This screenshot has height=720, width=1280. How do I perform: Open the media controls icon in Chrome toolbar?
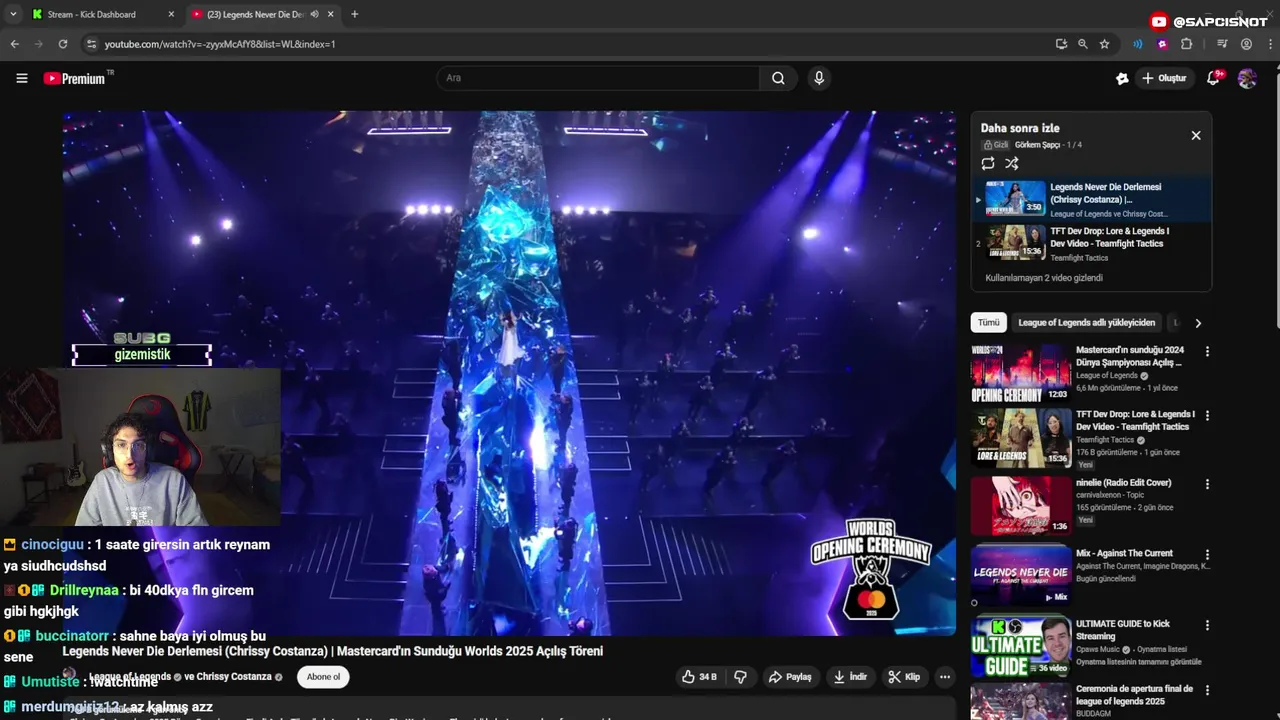[1222, 44]
